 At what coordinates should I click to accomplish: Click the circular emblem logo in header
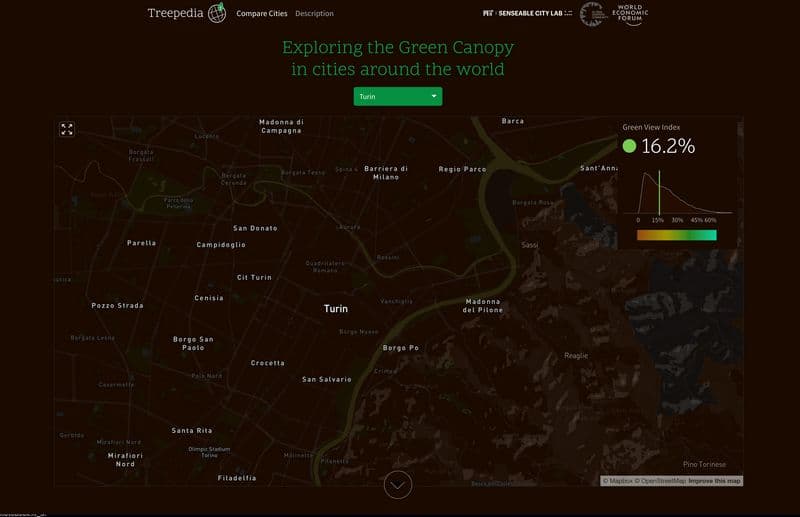click(x=594, y=13)
